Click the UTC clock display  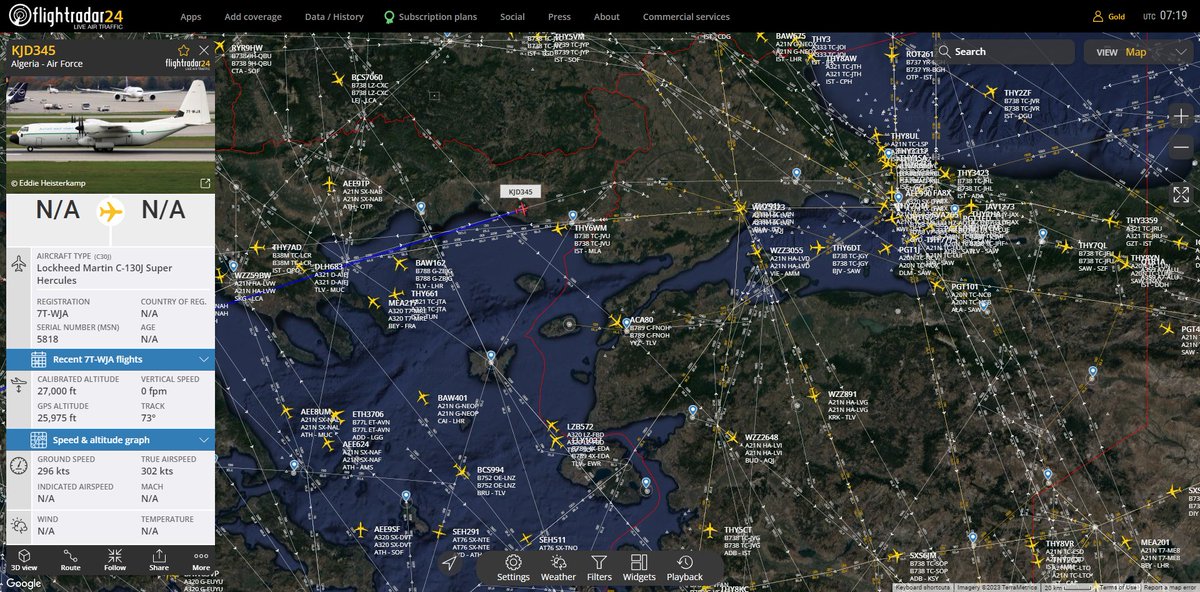coord(1165,17)
